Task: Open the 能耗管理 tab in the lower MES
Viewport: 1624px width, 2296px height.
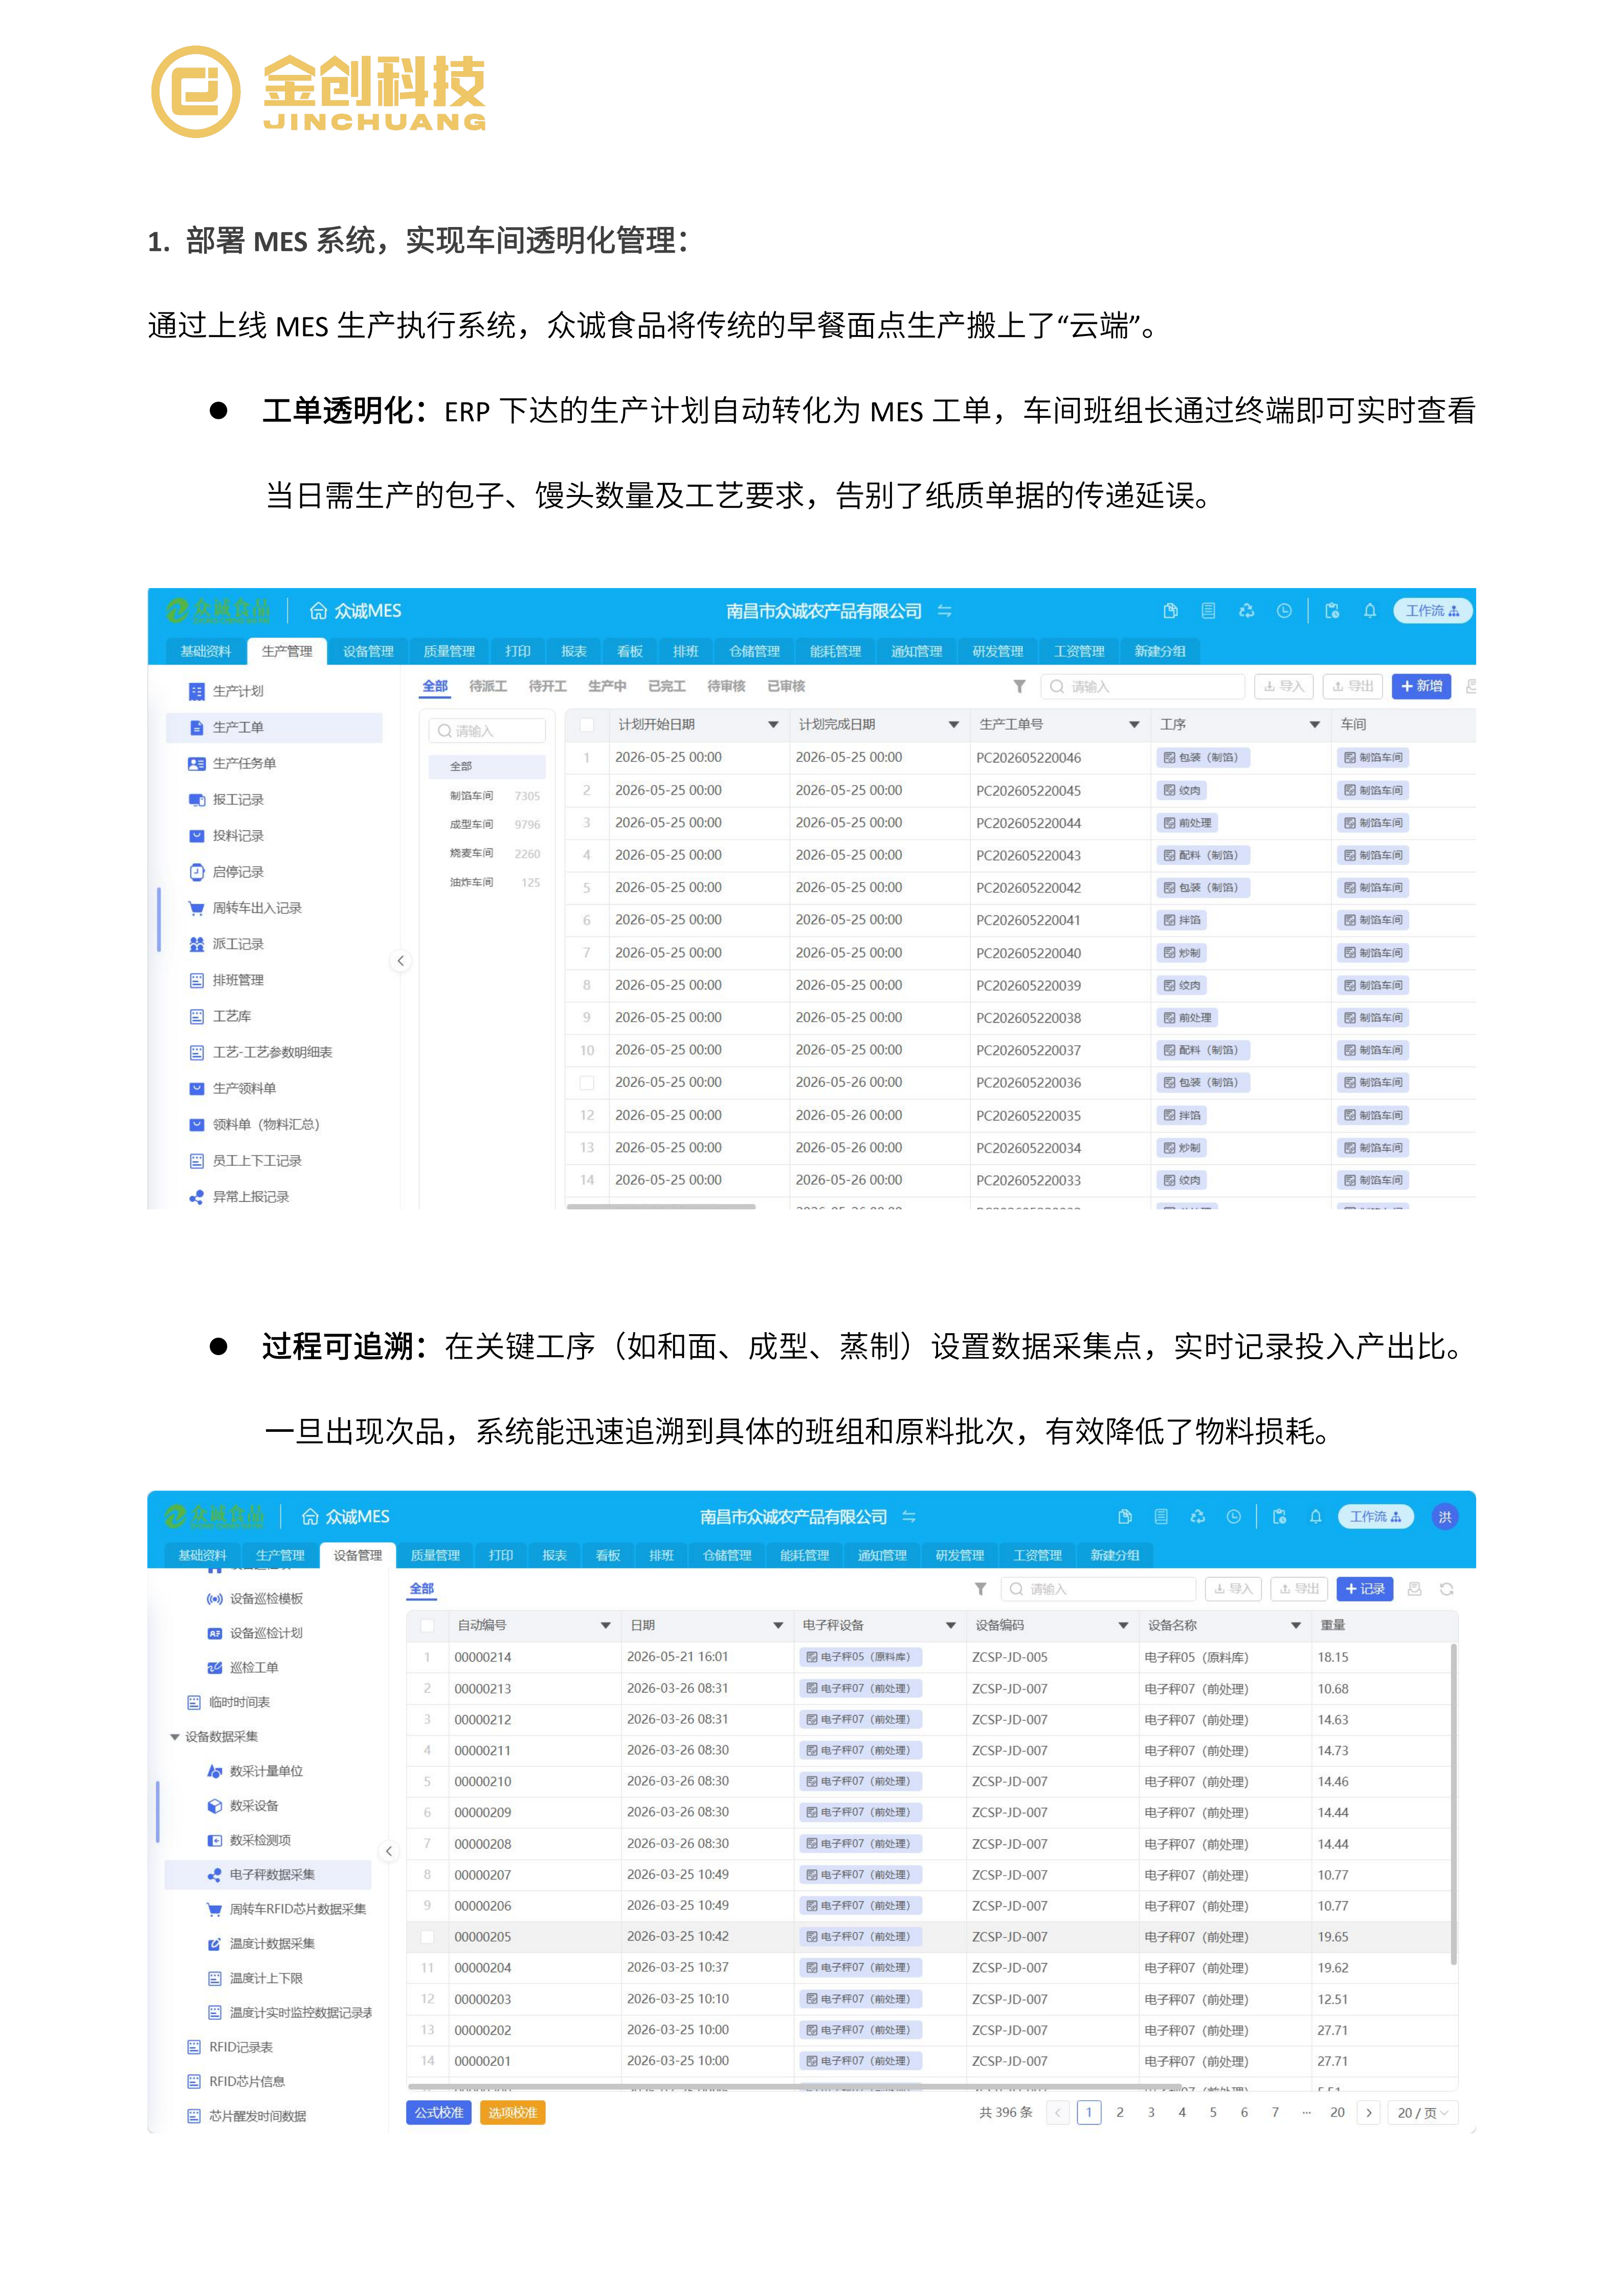Action: 805,1555
